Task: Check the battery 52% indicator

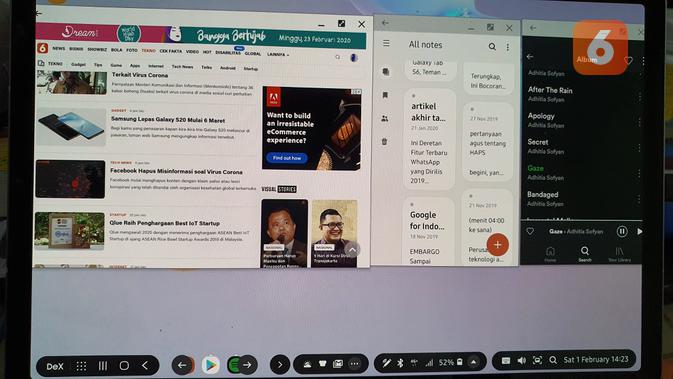Action: [450, 362]
